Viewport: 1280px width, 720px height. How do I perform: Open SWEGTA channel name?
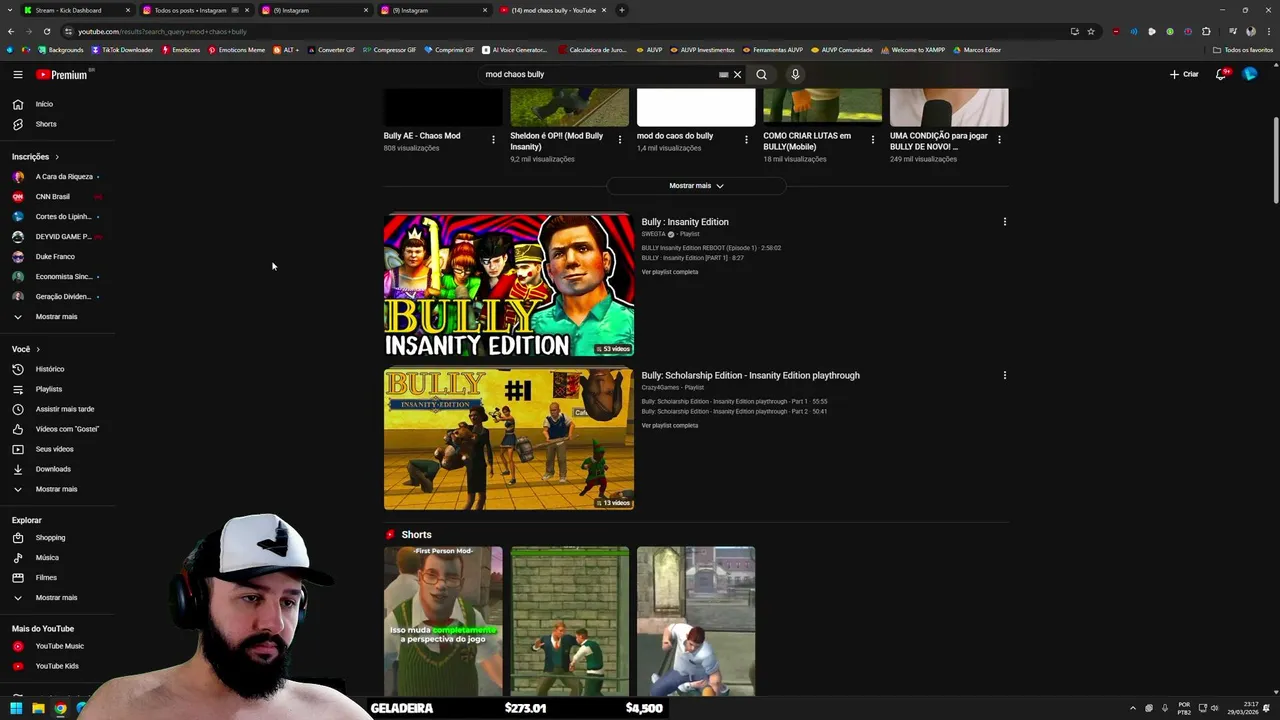pyautogui.click(x=654, y=234)
